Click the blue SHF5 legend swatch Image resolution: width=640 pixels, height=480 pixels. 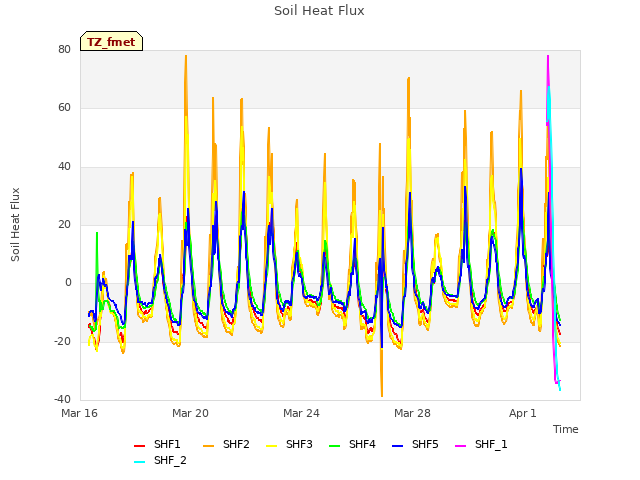click(x=398, y=446)
